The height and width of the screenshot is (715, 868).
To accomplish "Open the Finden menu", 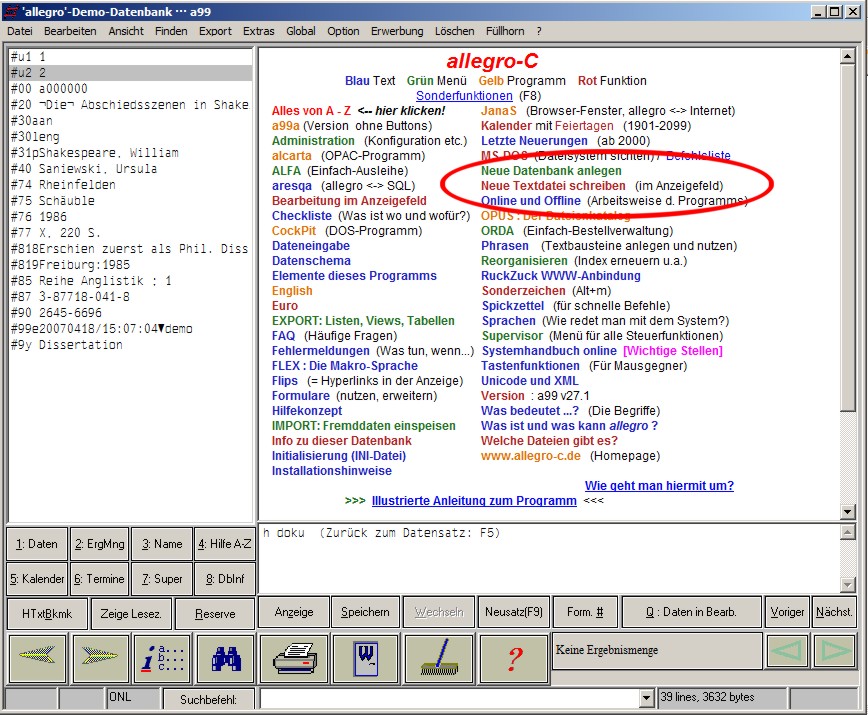I will coord(171,31).
